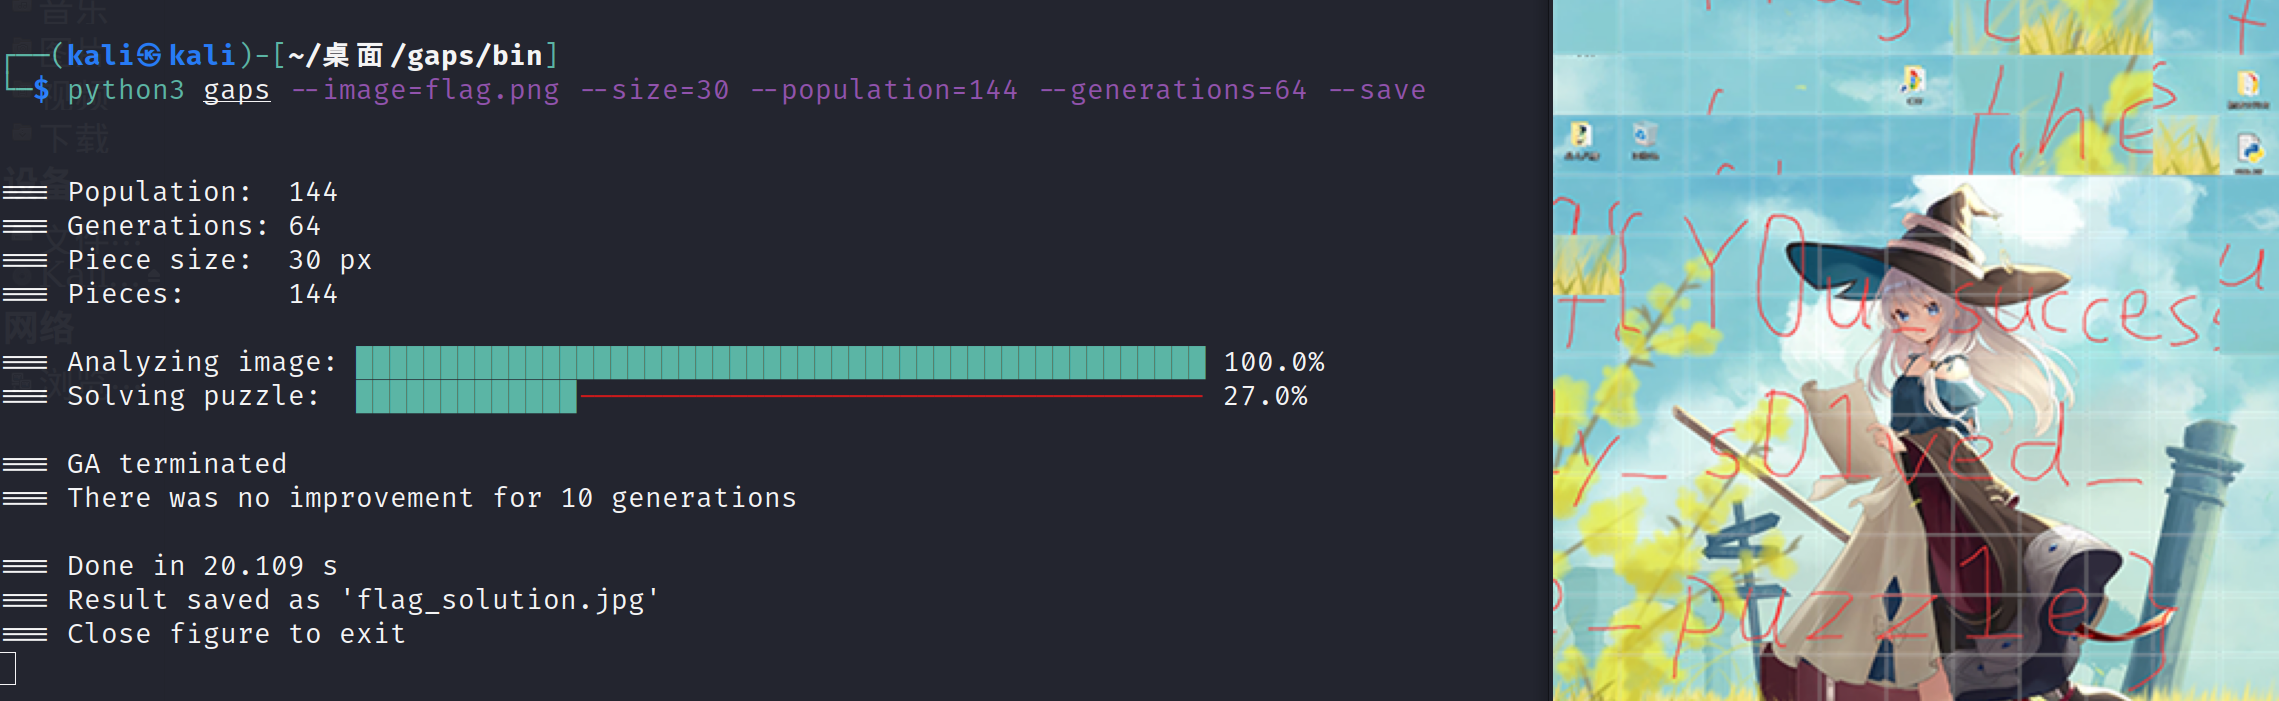The image size is (2279, 701).
Task: Click the Solving puzzle progress bar
Action: pyautogui.click(x=466, y=396)
